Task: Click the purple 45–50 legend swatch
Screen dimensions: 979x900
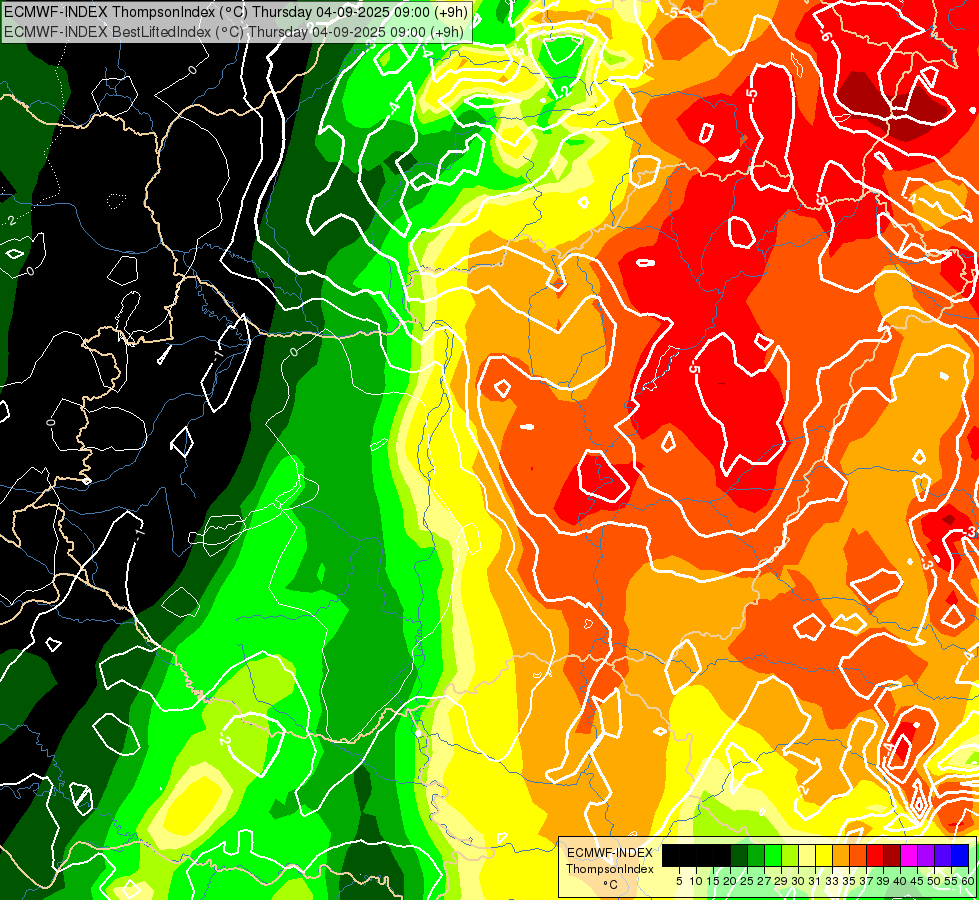Action: 926,855
